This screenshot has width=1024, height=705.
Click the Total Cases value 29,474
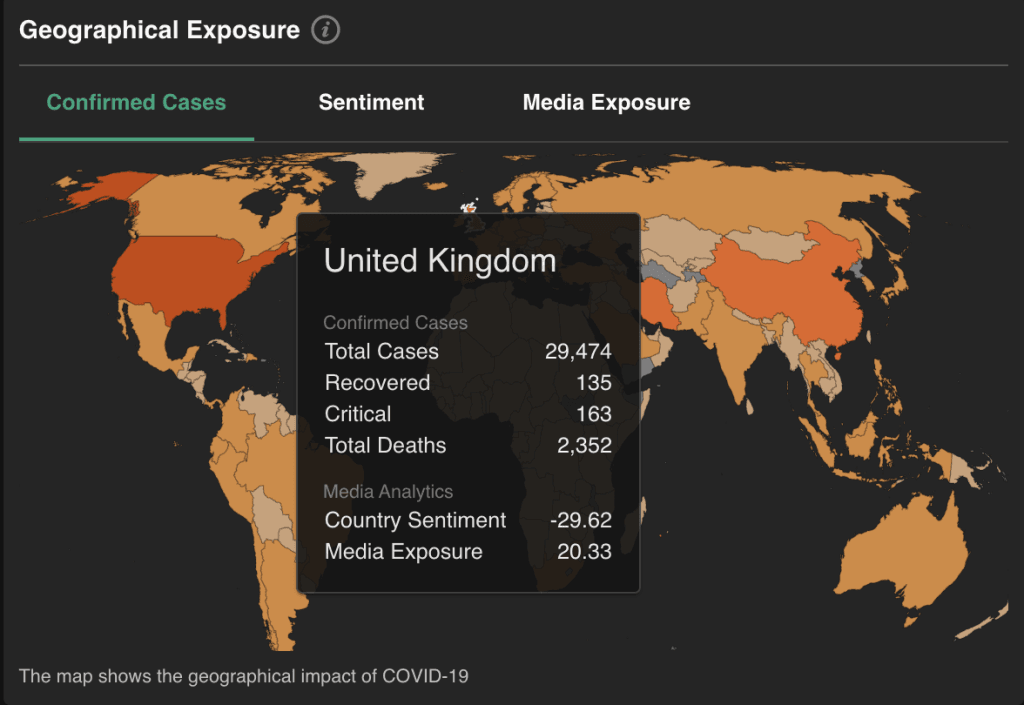click(578, 351)
